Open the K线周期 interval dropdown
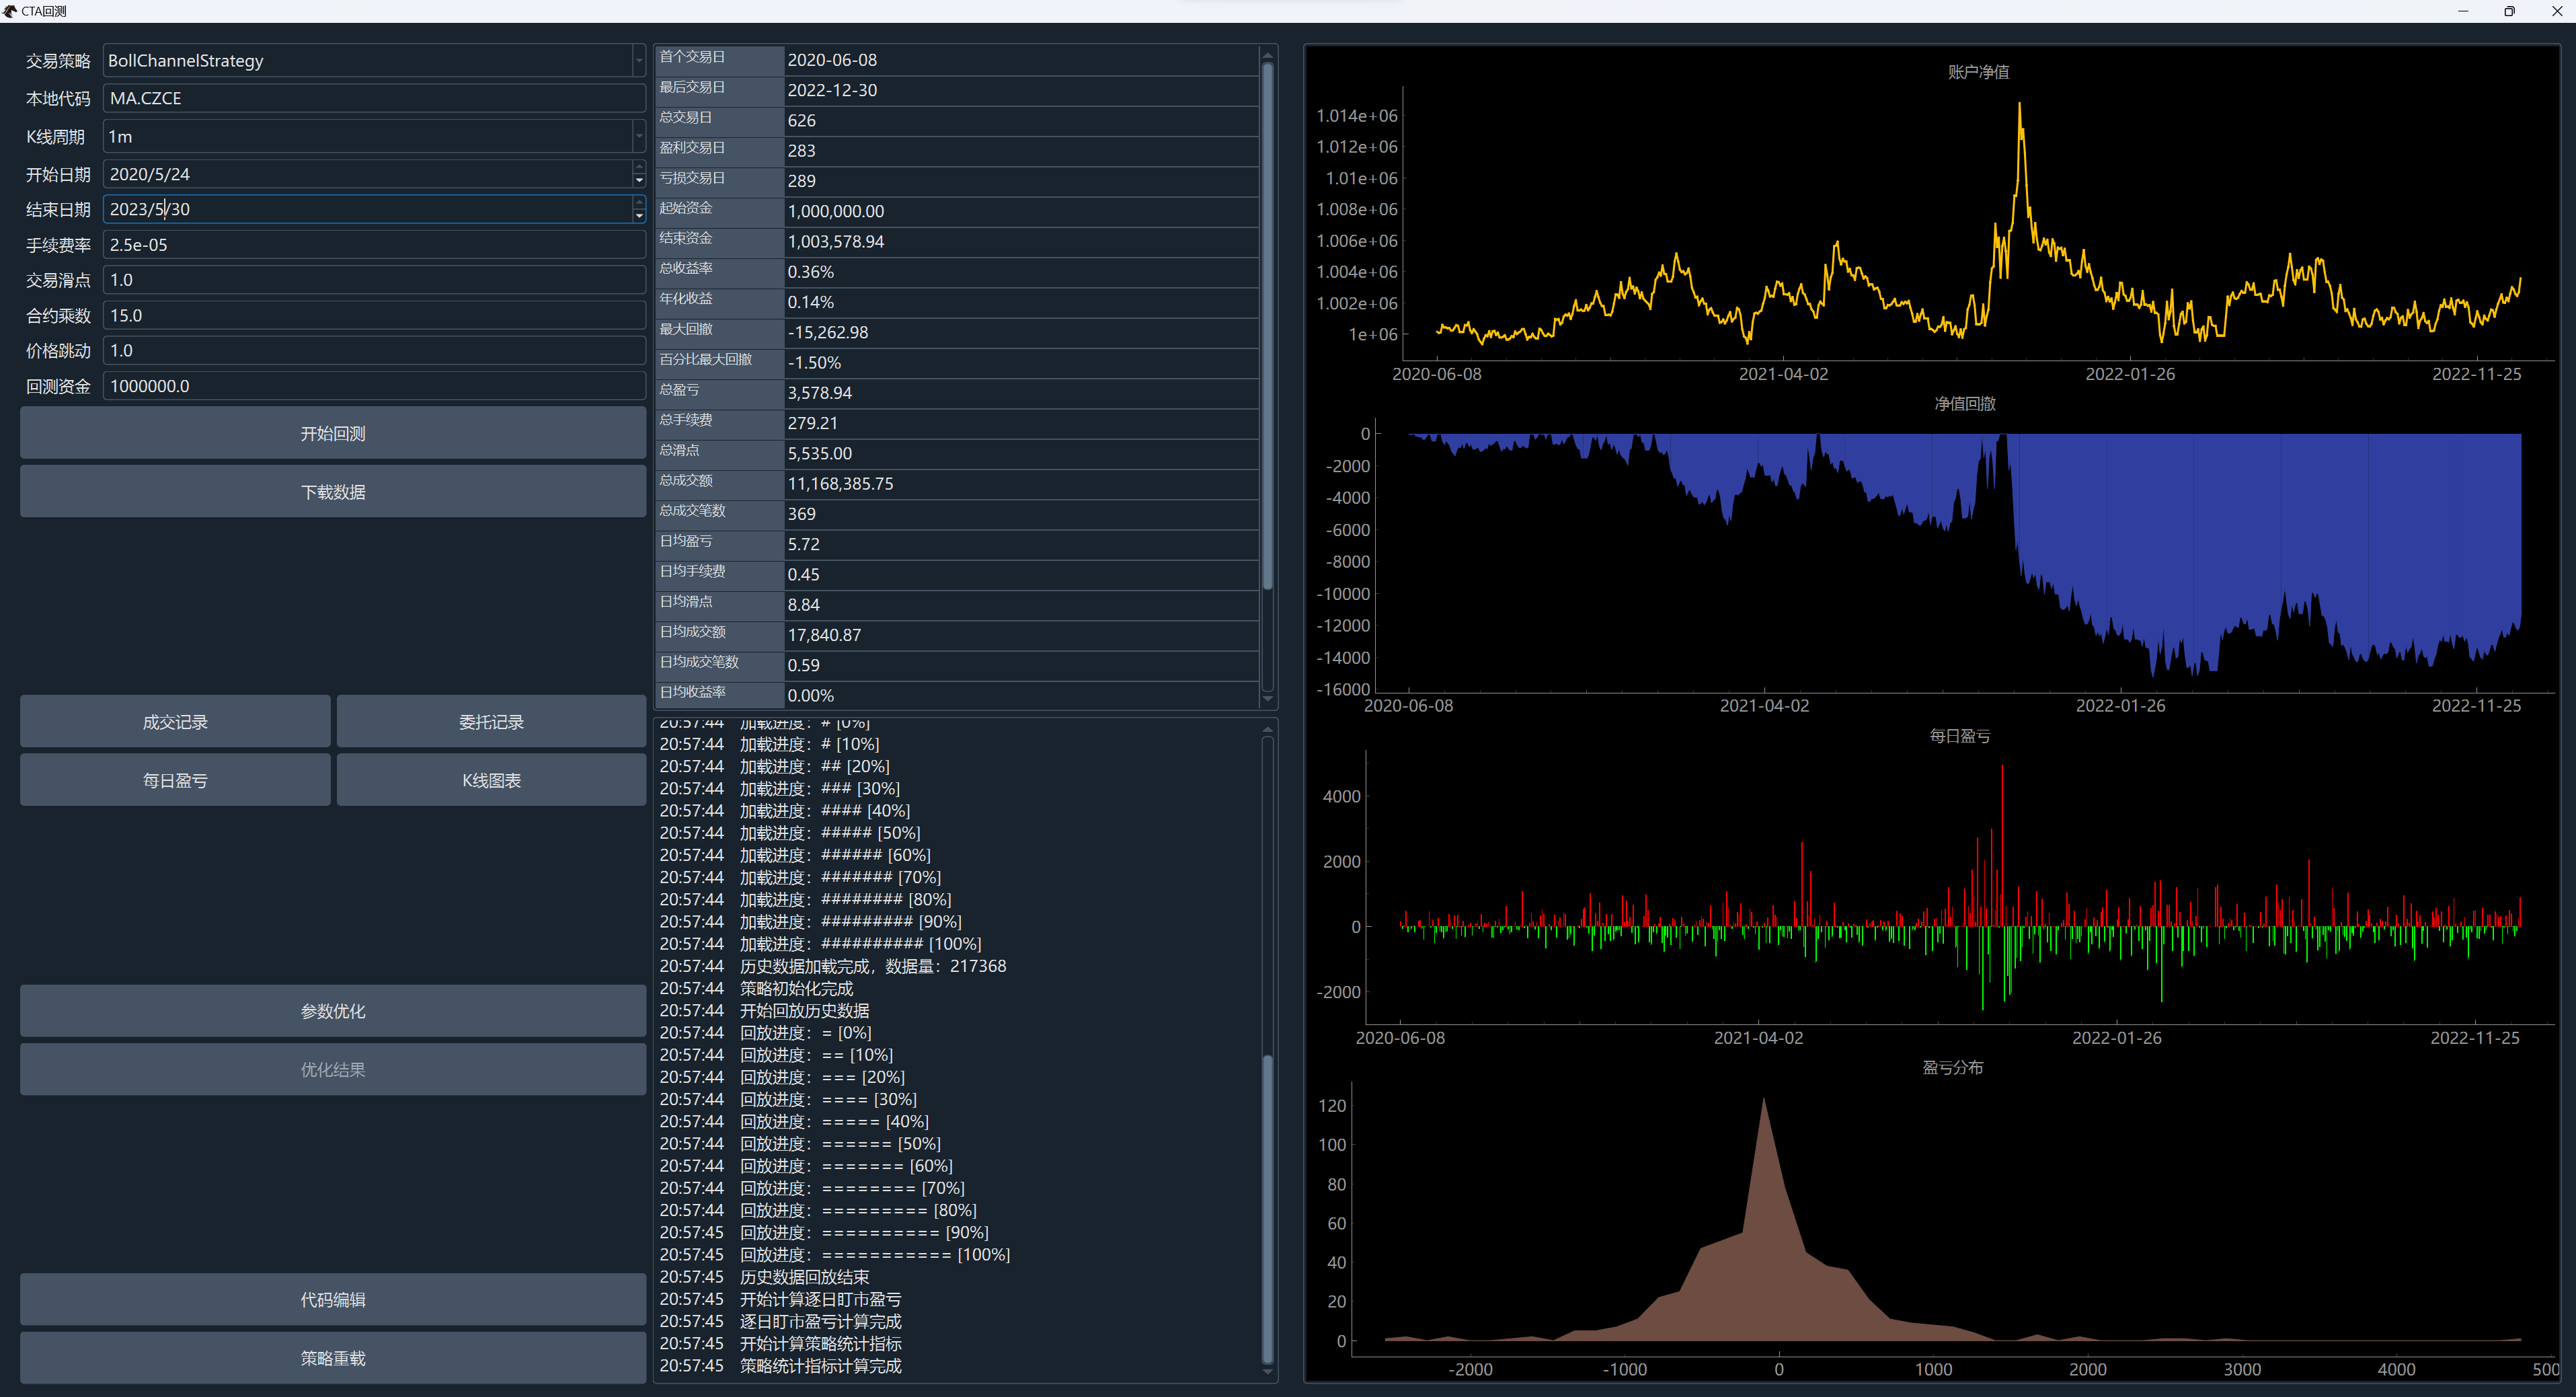Image resolution: width=2576 pixels, height=1397 pixels. coord(638,136)
